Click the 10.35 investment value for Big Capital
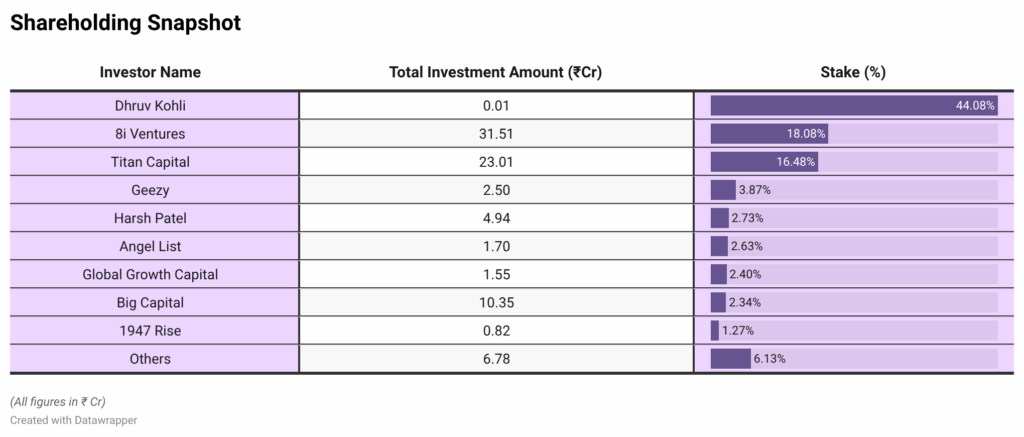This screenshot has height=437, width=1024. pos(495,302)
